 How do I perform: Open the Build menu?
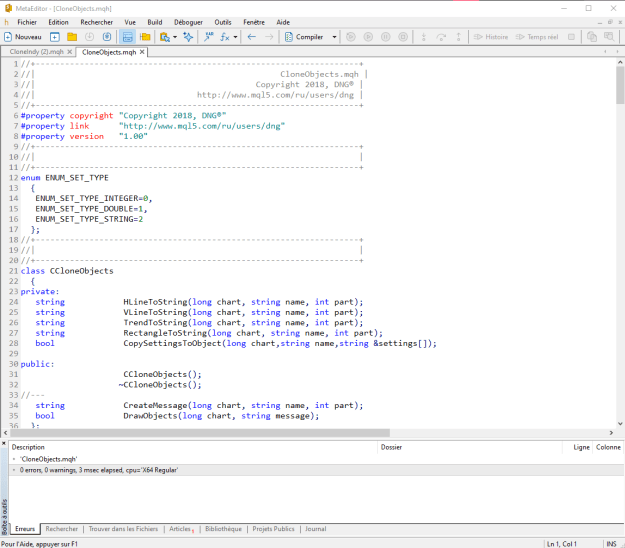pos(155,22)
